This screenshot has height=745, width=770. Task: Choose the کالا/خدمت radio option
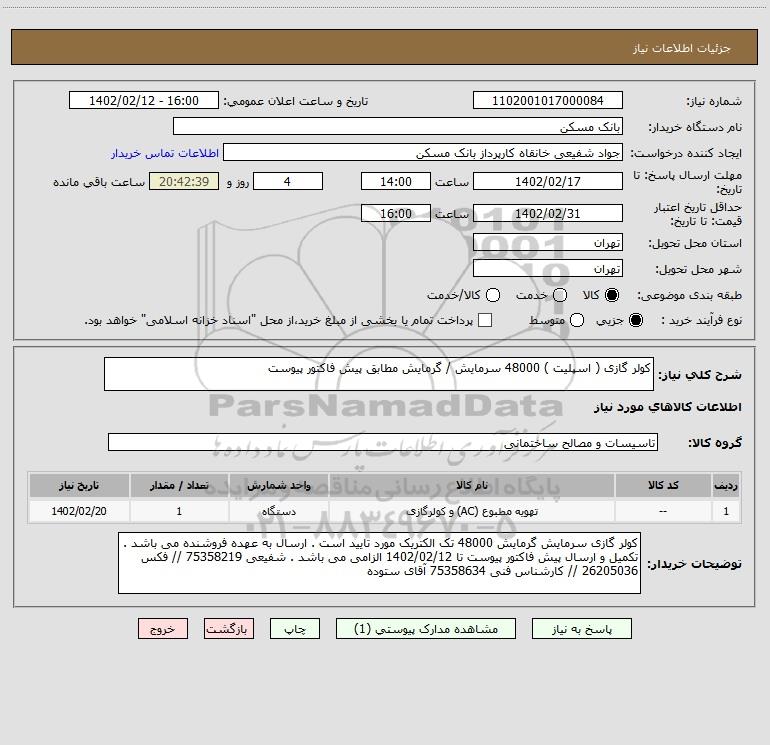(493, 295)
